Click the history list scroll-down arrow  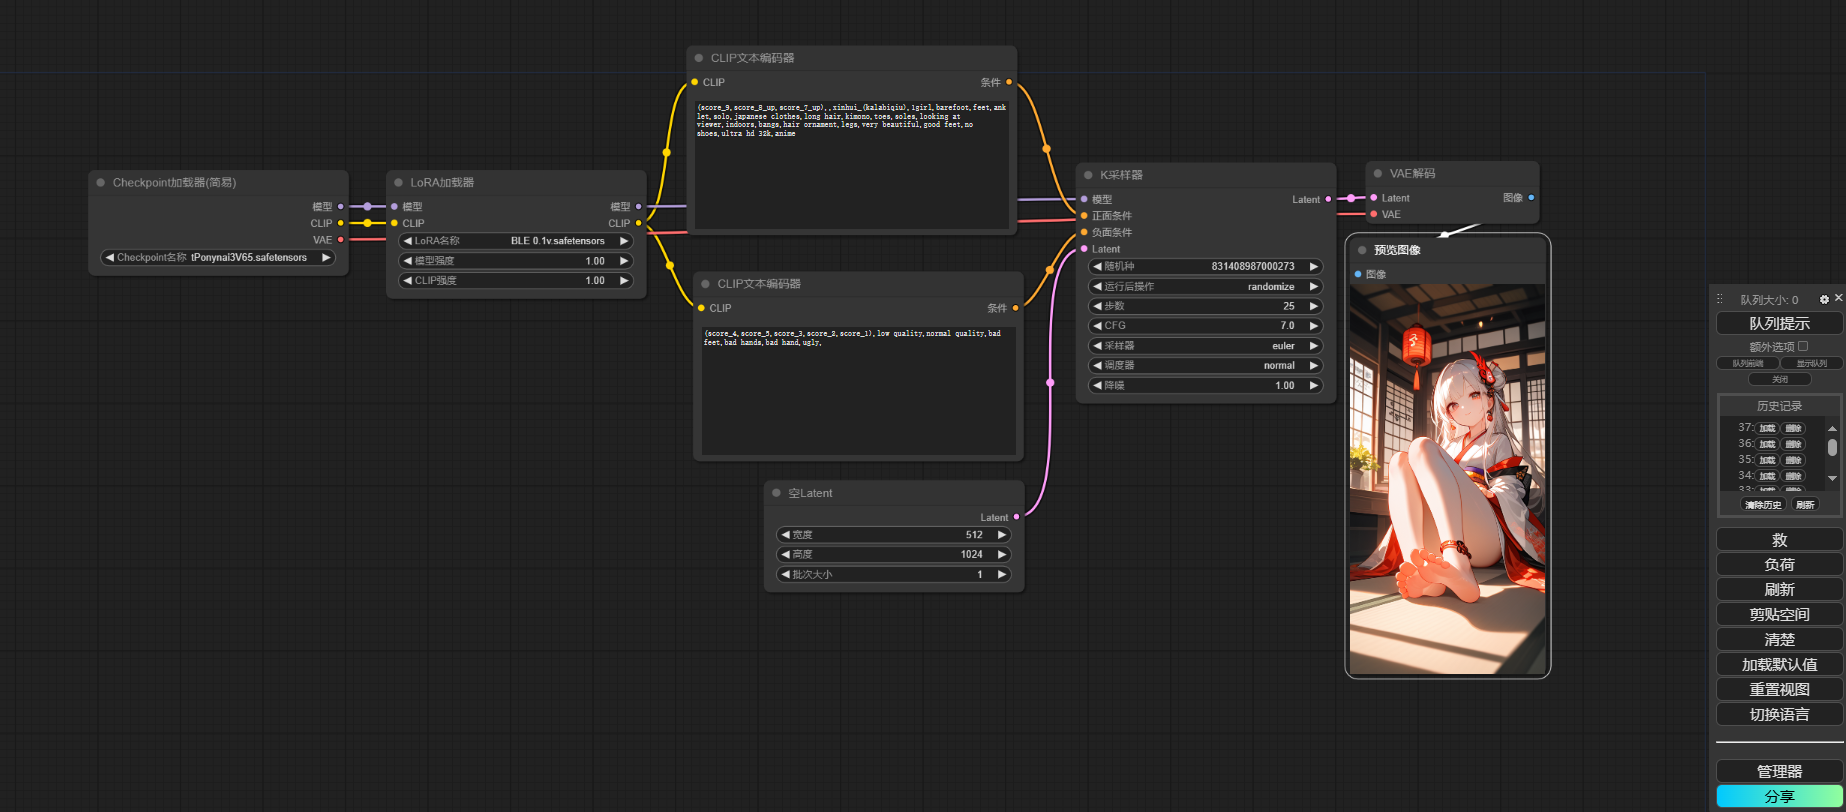pyautogui.click(x=1832, y=479)
